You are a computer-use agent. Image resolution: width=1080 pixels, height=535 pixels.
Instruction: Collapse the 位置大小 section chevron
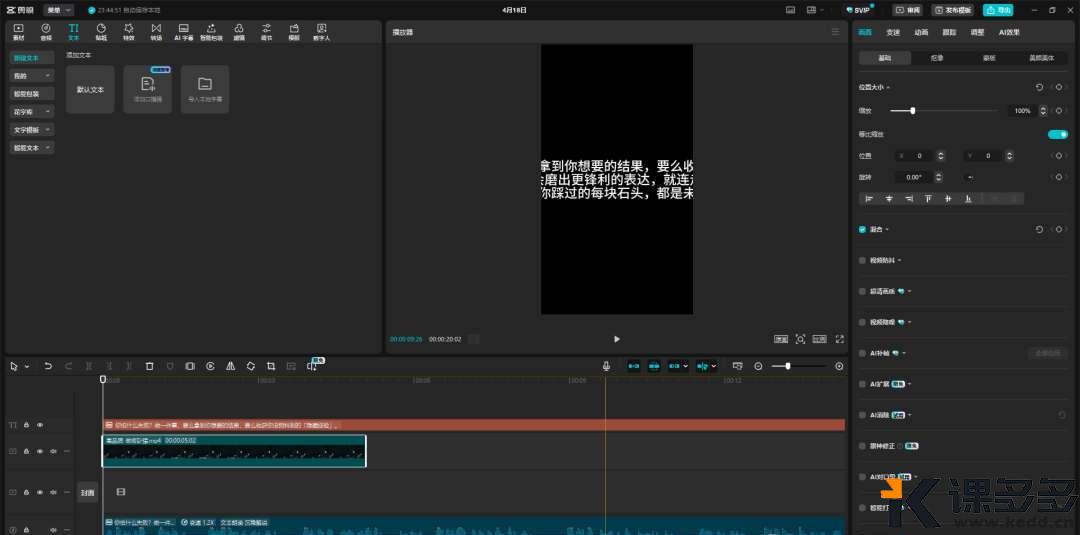888,87
